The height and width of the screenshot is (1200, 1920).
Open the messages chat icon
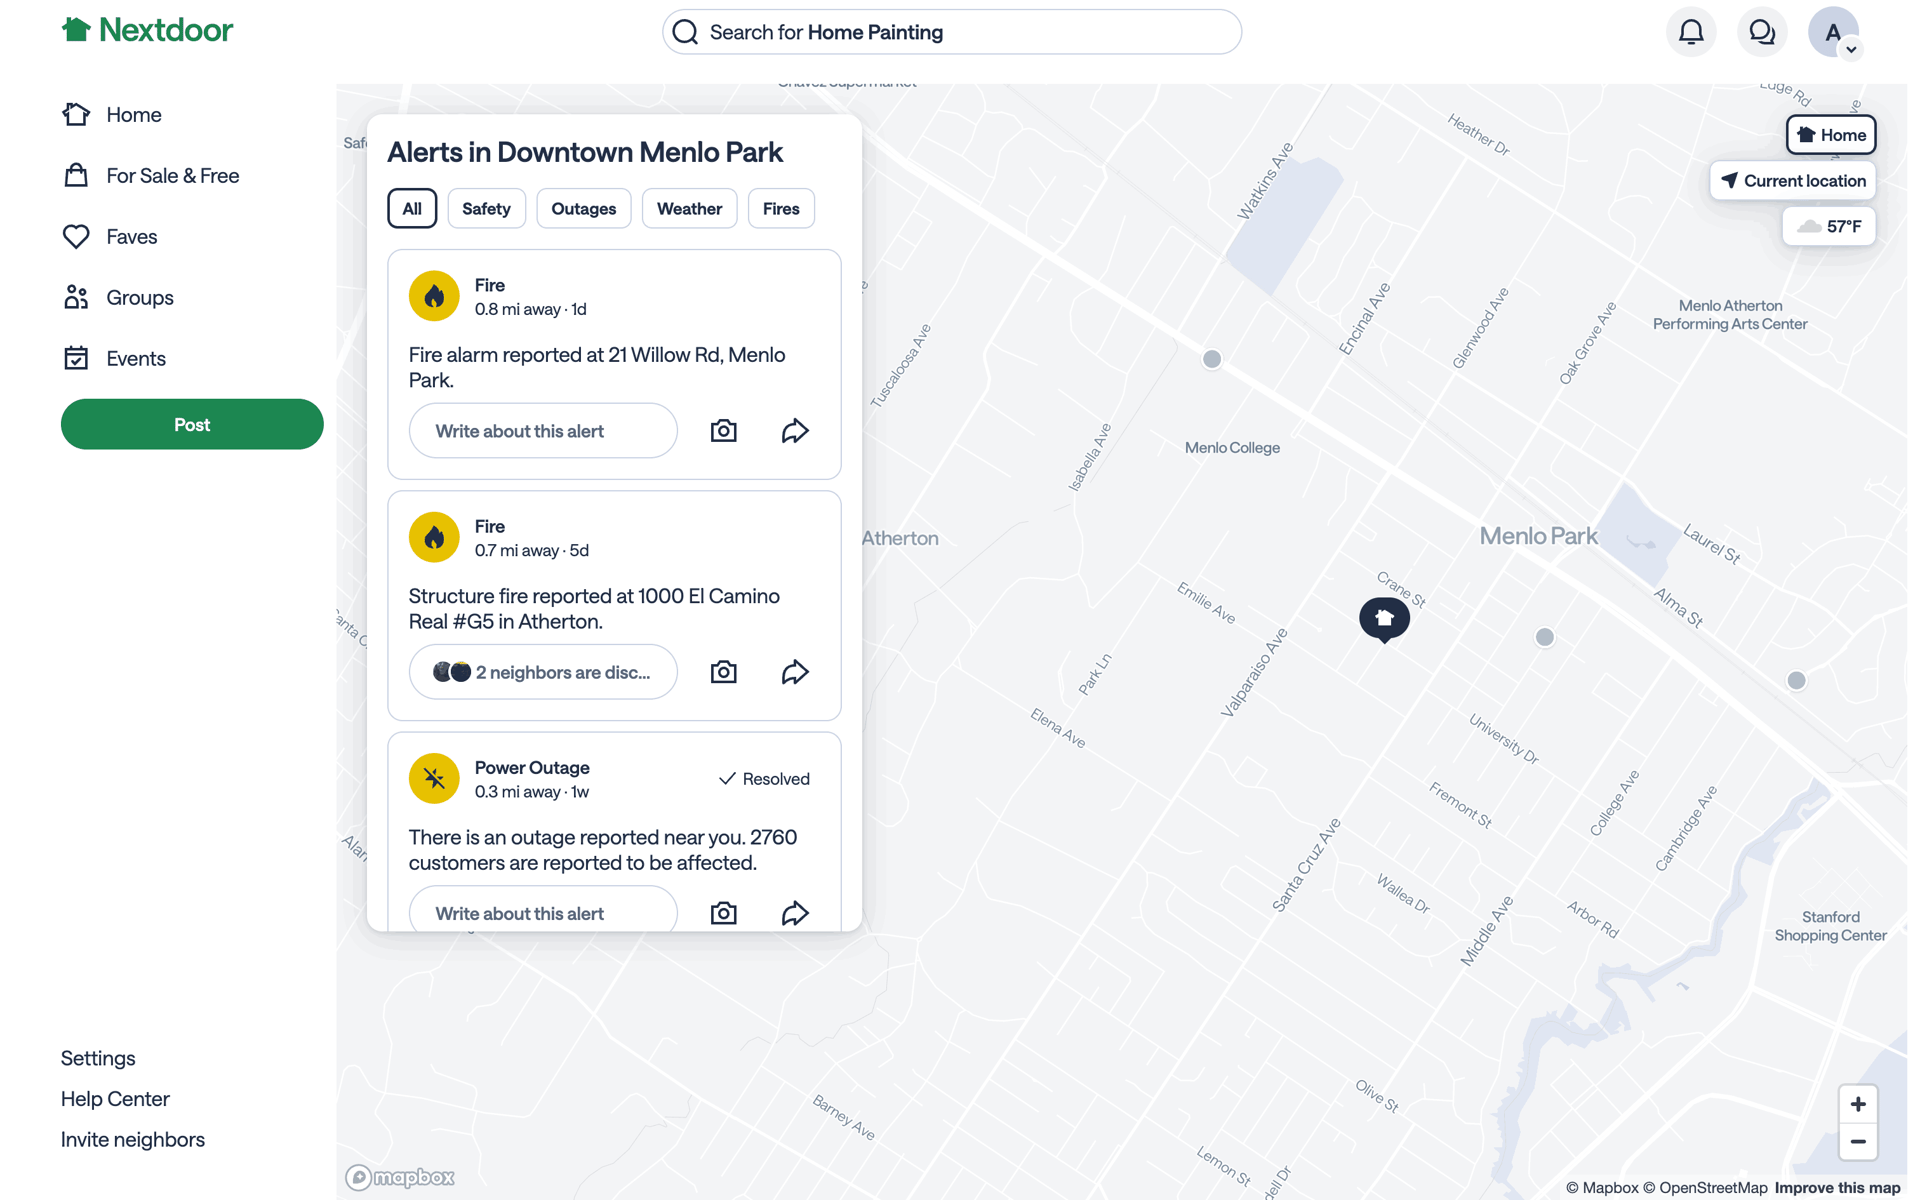[1762, 32]
